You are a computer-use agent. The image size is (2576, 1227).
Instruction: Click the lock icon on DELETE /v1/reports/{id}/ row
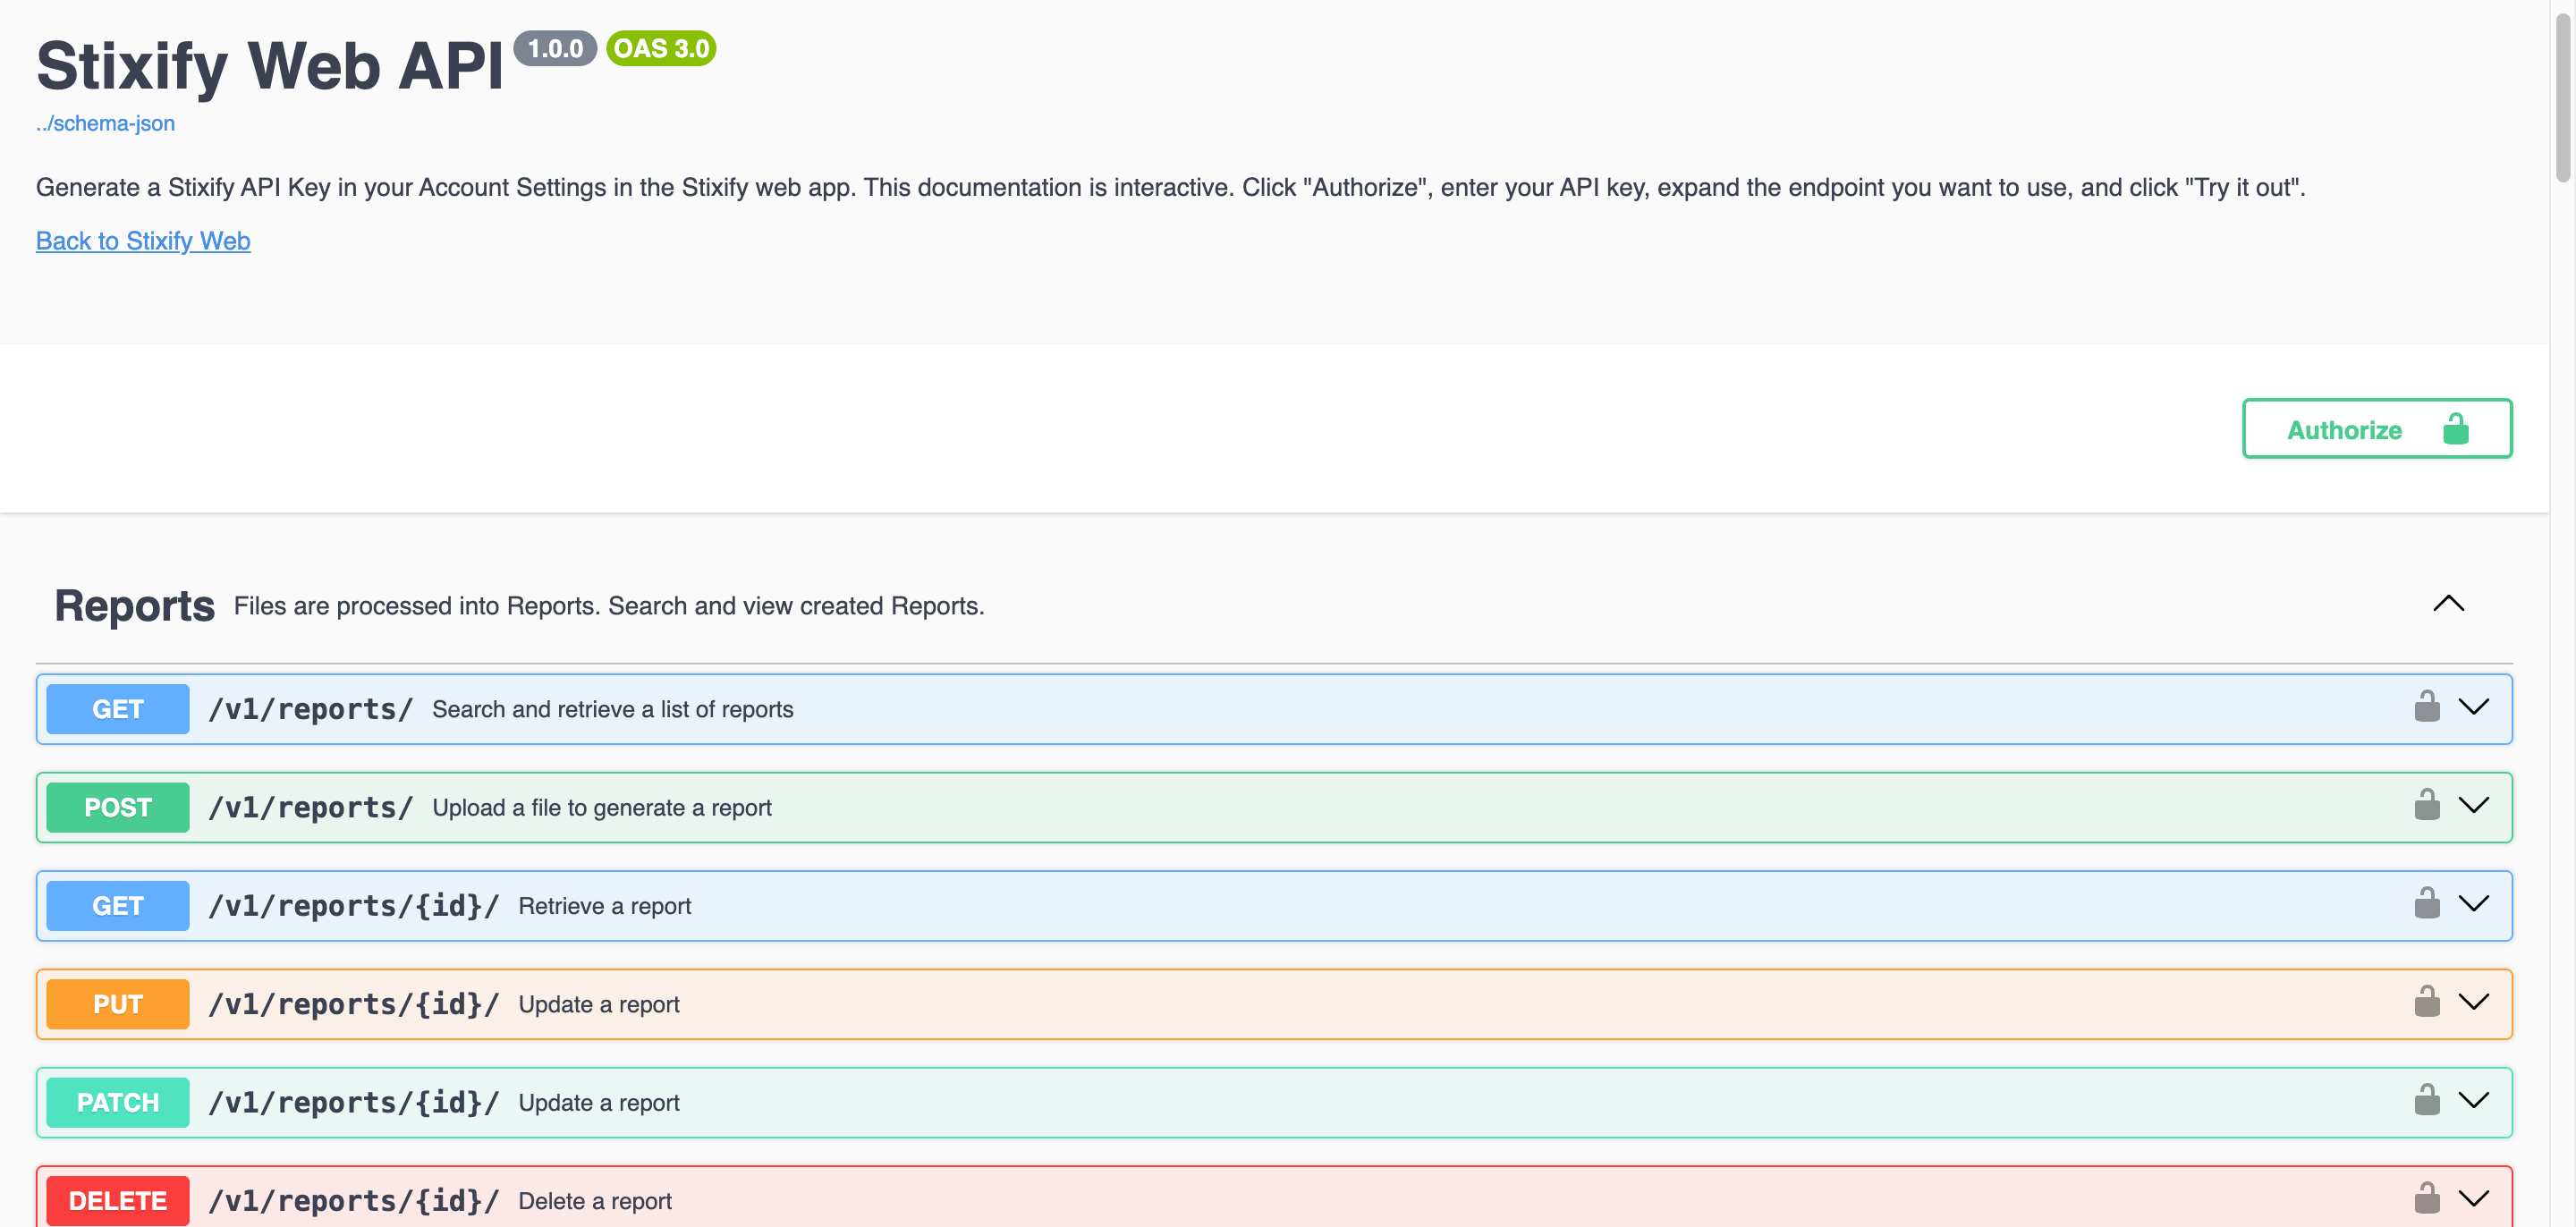(2426, 1198)
